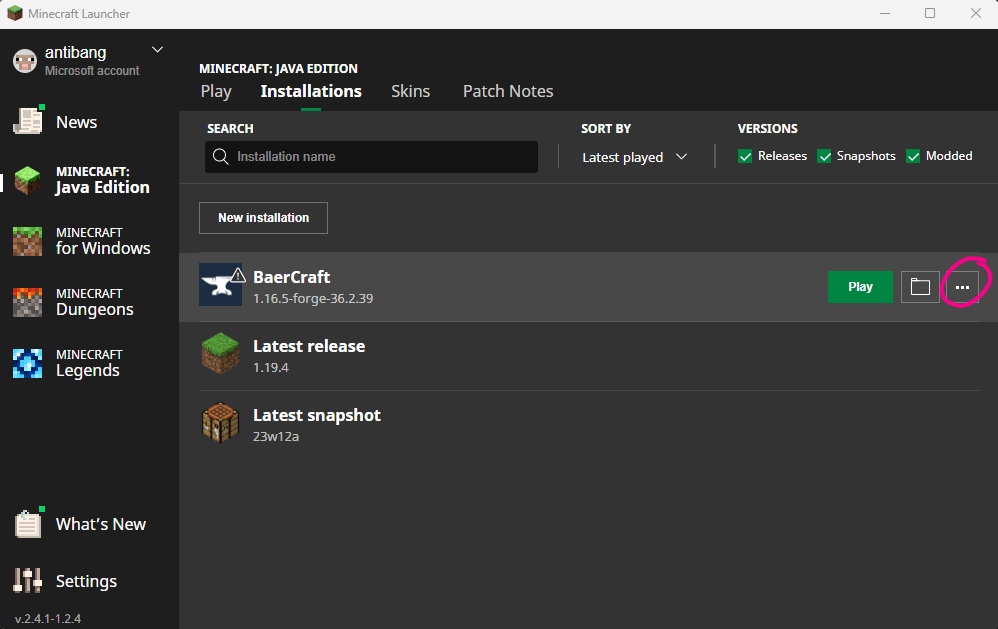Viewport: 998px width, 629px height.
Task: Click the New installation button
Action: tap(264, 218)
